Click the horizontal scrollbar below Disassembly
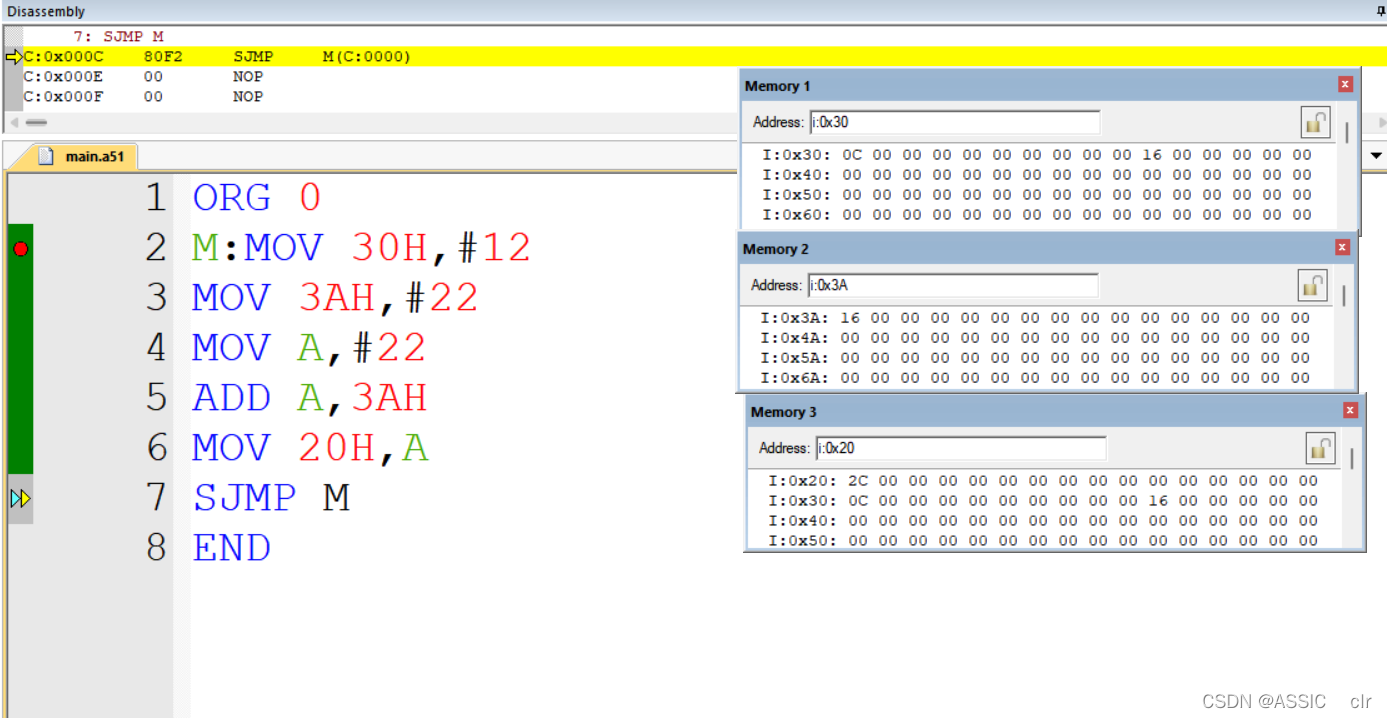This screenshot has height=718, width=1387. pyautogui.click(x=36, y=121)
